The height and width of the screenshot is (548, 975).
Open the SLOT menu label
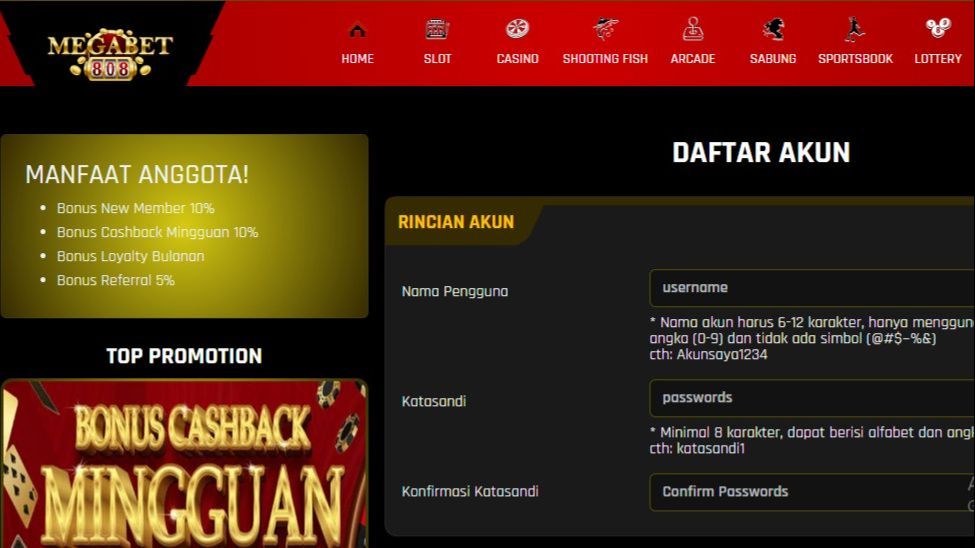click(x=437, y=58)
